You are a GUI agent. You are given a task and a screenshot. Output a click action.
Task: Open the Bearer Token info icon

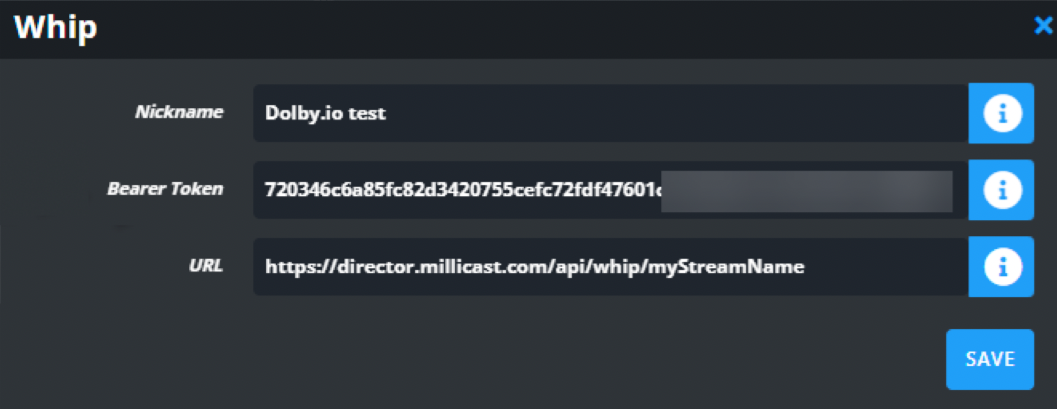tap(1001, 189)
